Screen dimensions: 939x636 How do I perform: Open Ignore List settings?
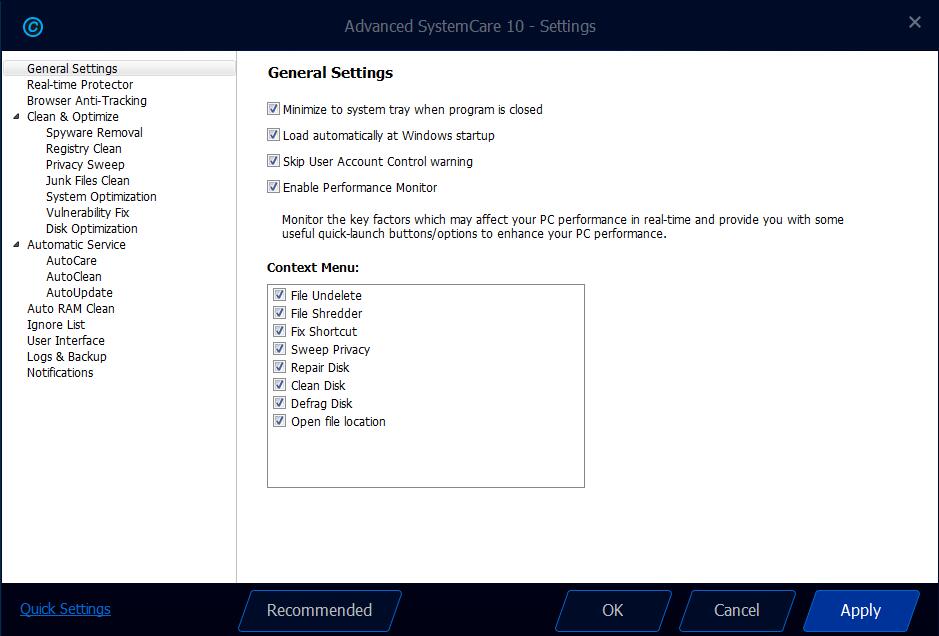pyautogui.click(x=56, y=325)
